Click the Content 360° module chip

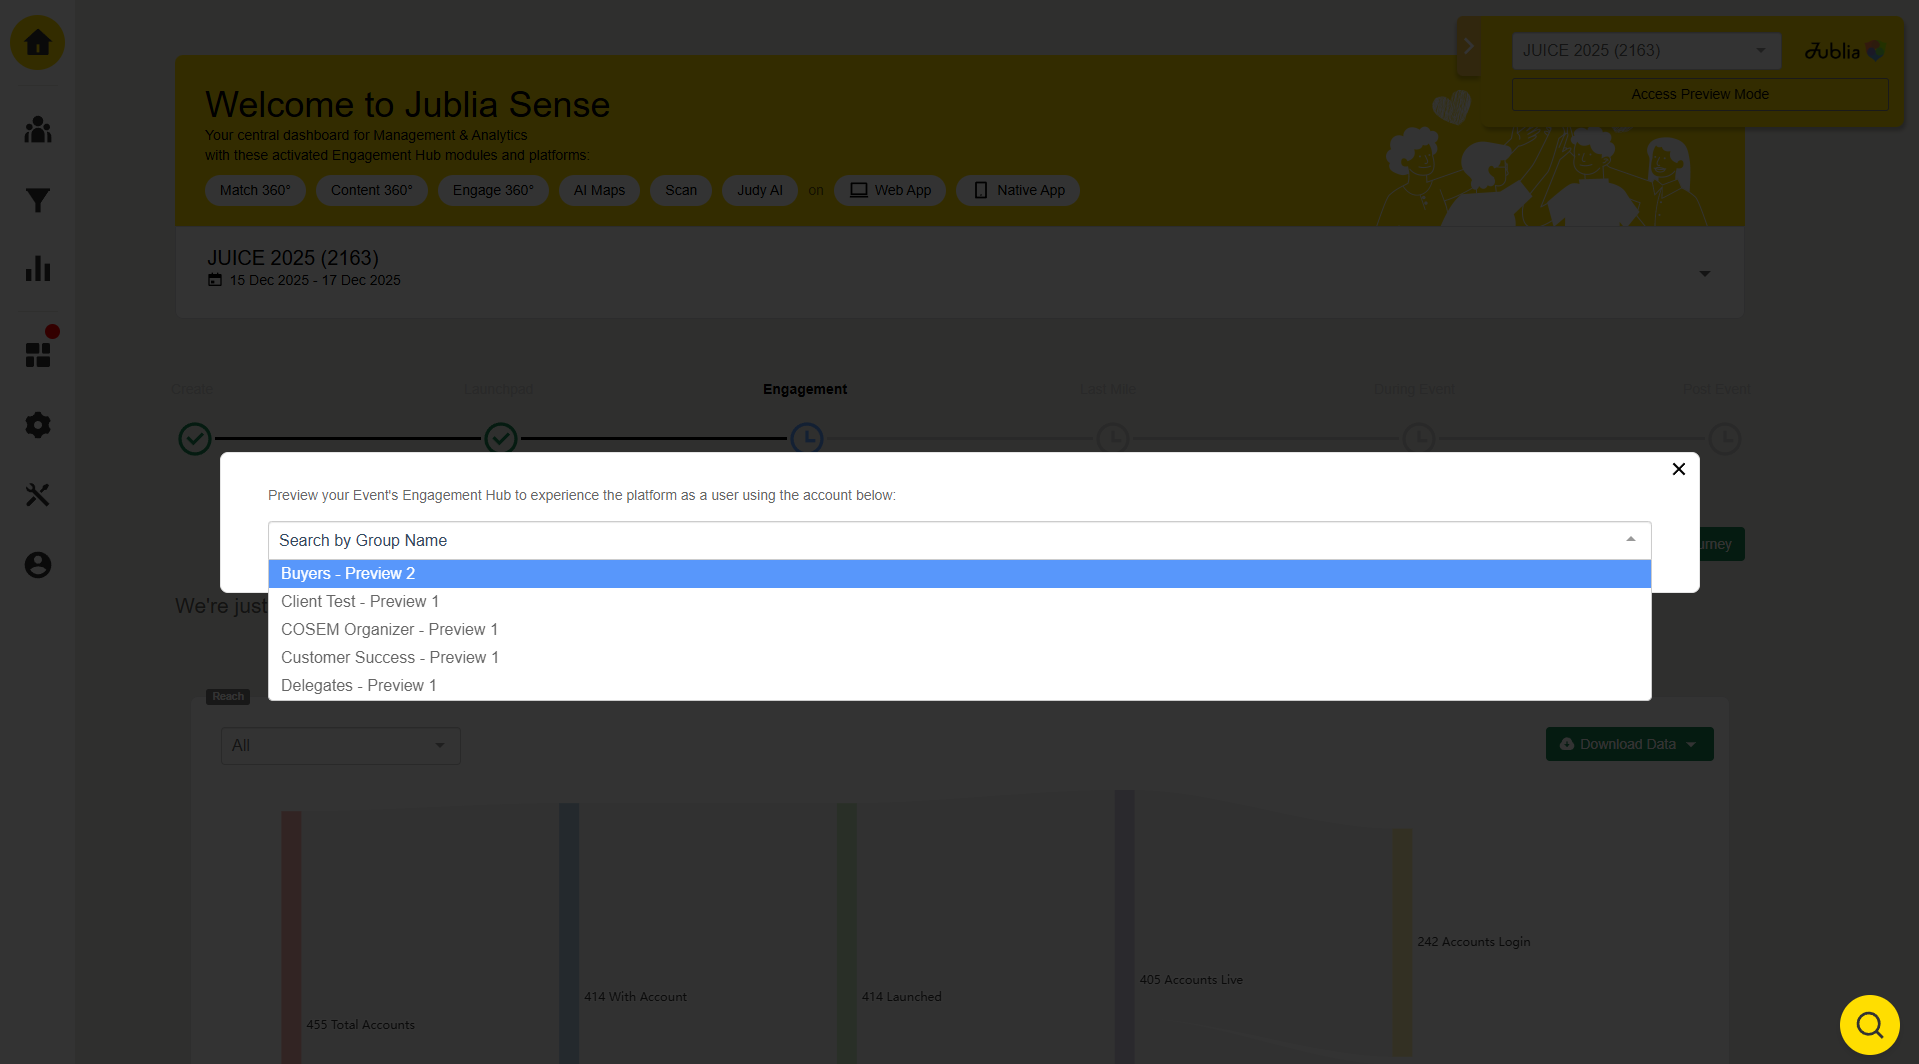click(372, 190)
